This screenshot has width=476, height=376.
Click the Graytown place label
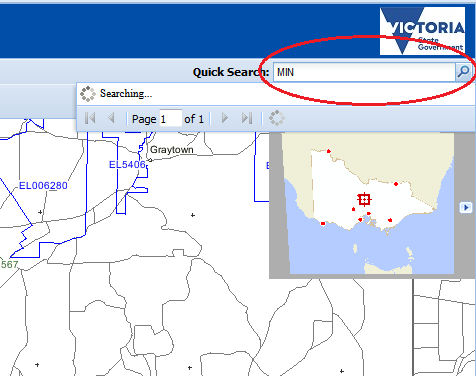click(172, 150)
